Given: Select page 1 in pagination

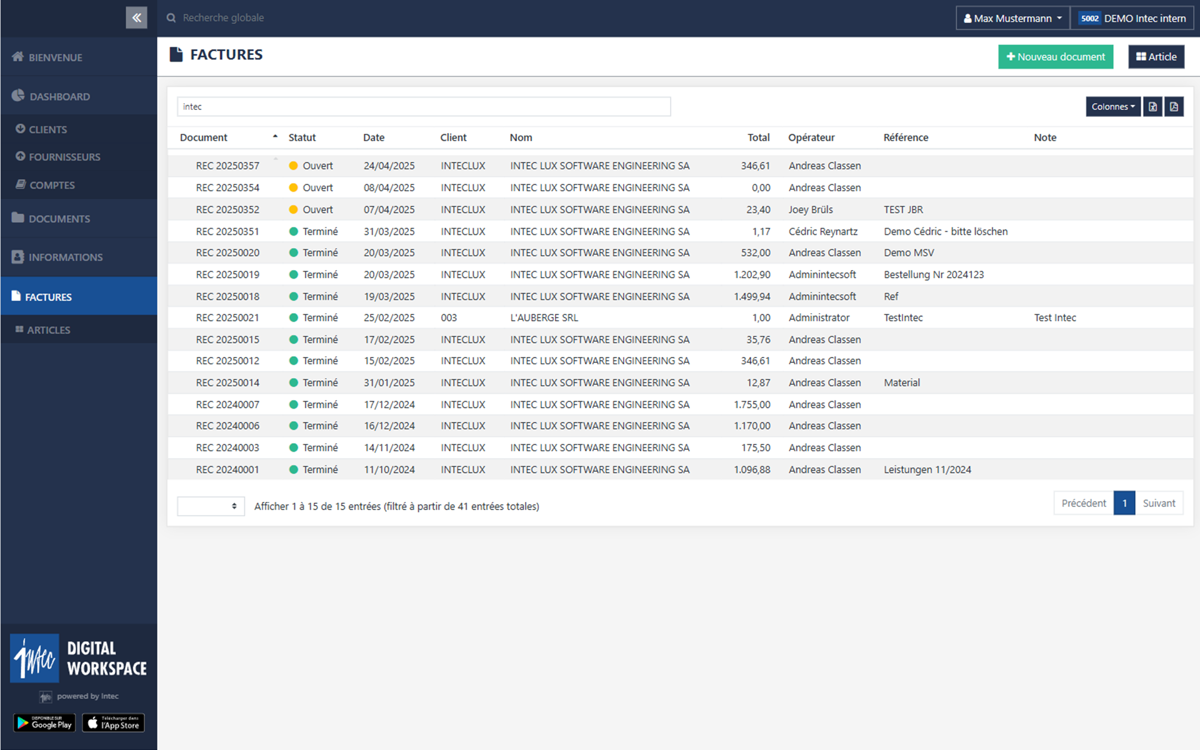Looking at the screenshot, I should pyautogui.click(x=1124, y=503).
